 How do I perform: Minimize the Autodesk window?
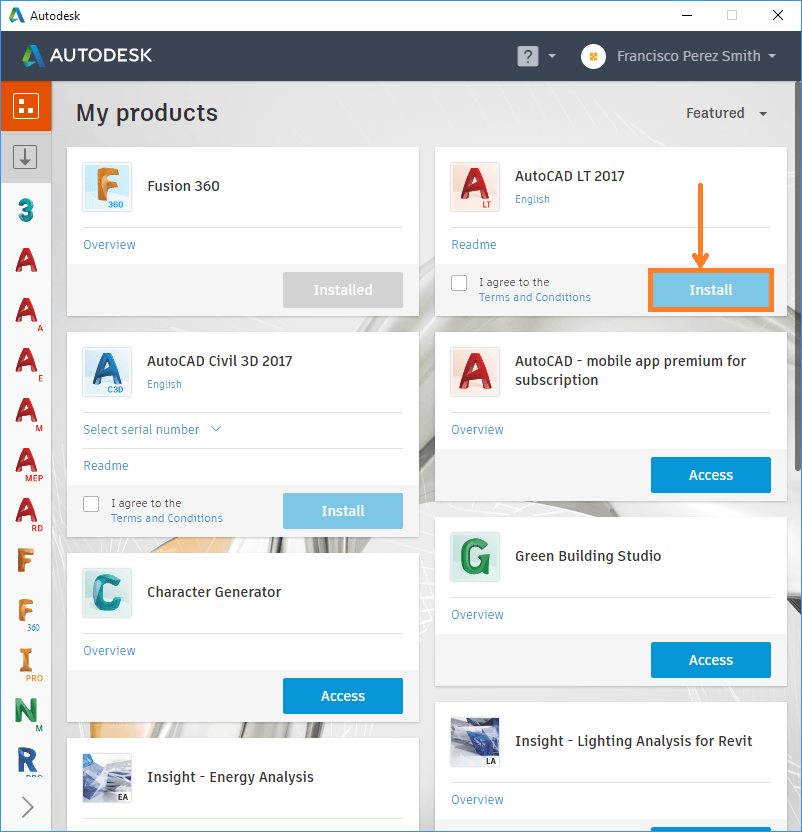pos(687,15)
